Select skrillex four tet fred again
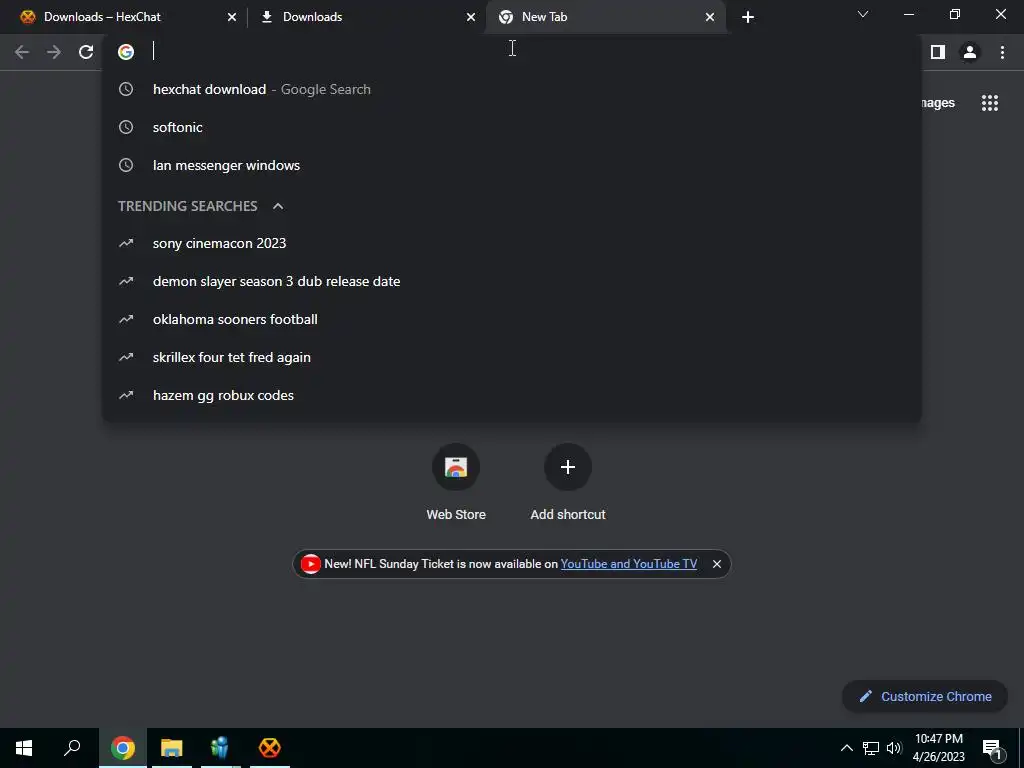 click(x=511, y=357)
